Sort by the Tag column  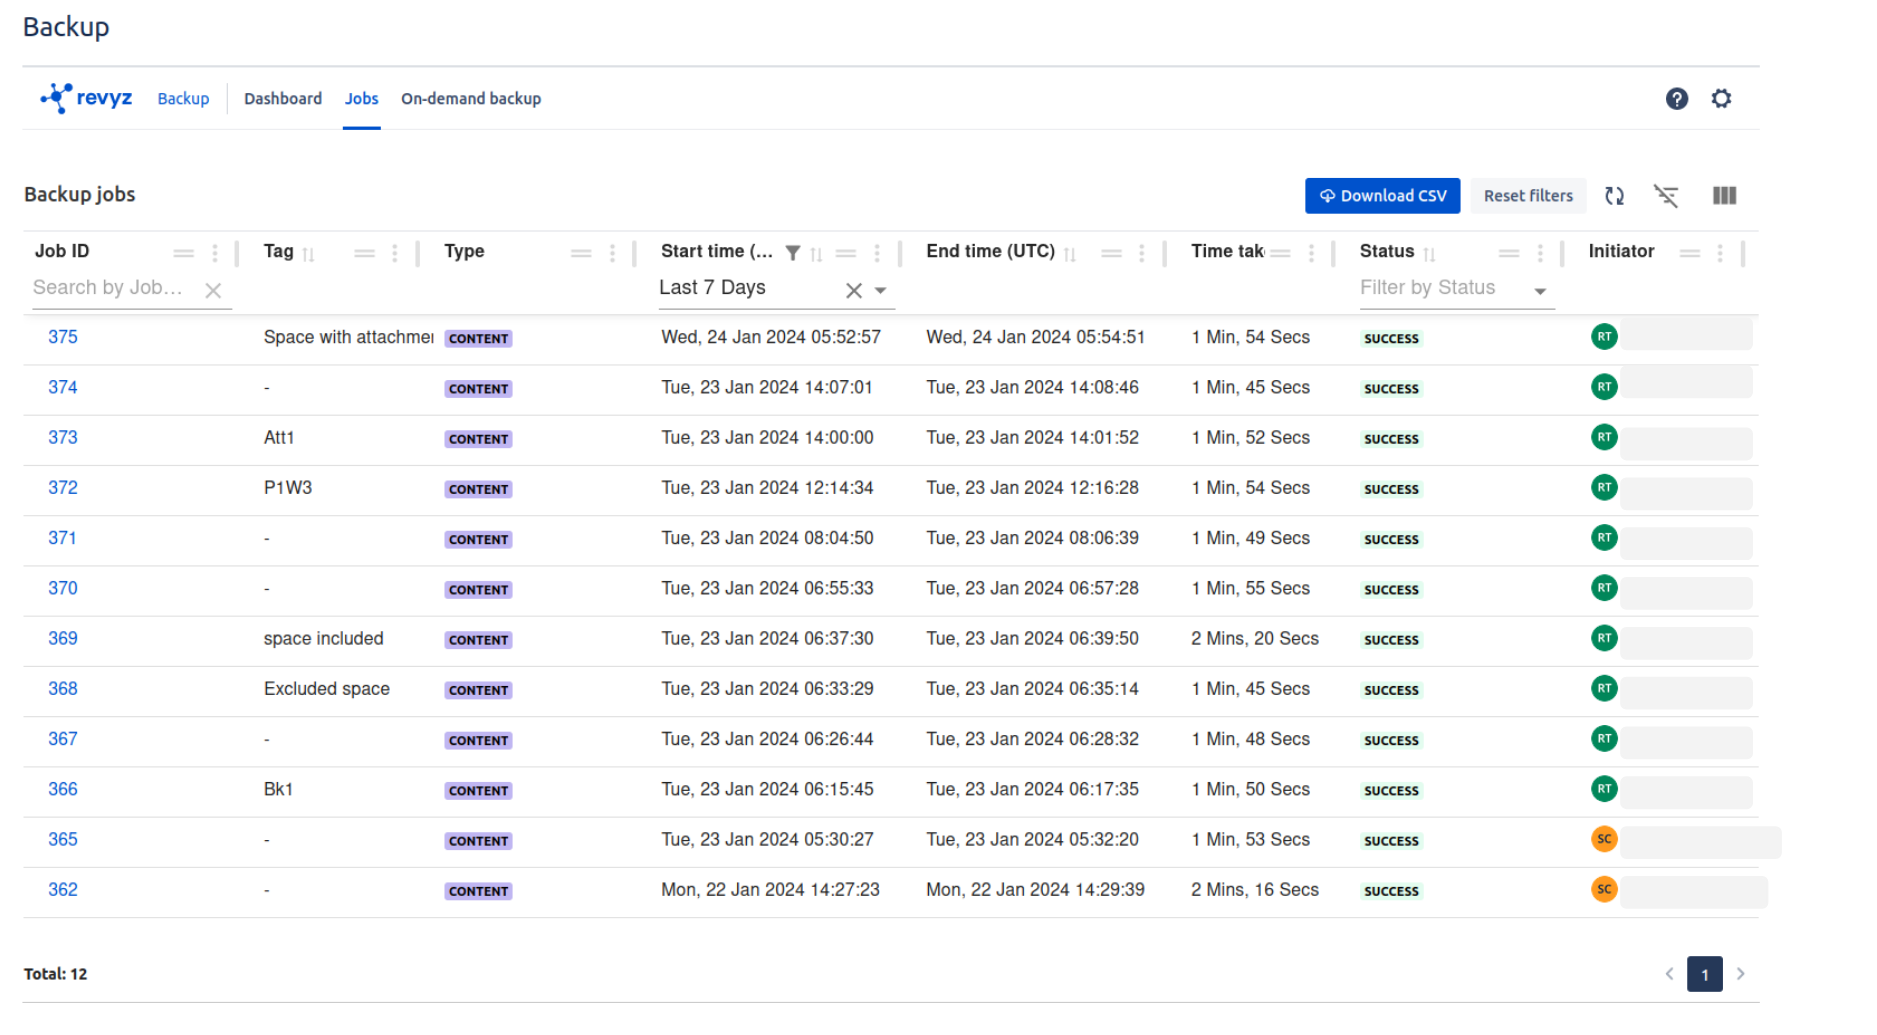[308, 254]
